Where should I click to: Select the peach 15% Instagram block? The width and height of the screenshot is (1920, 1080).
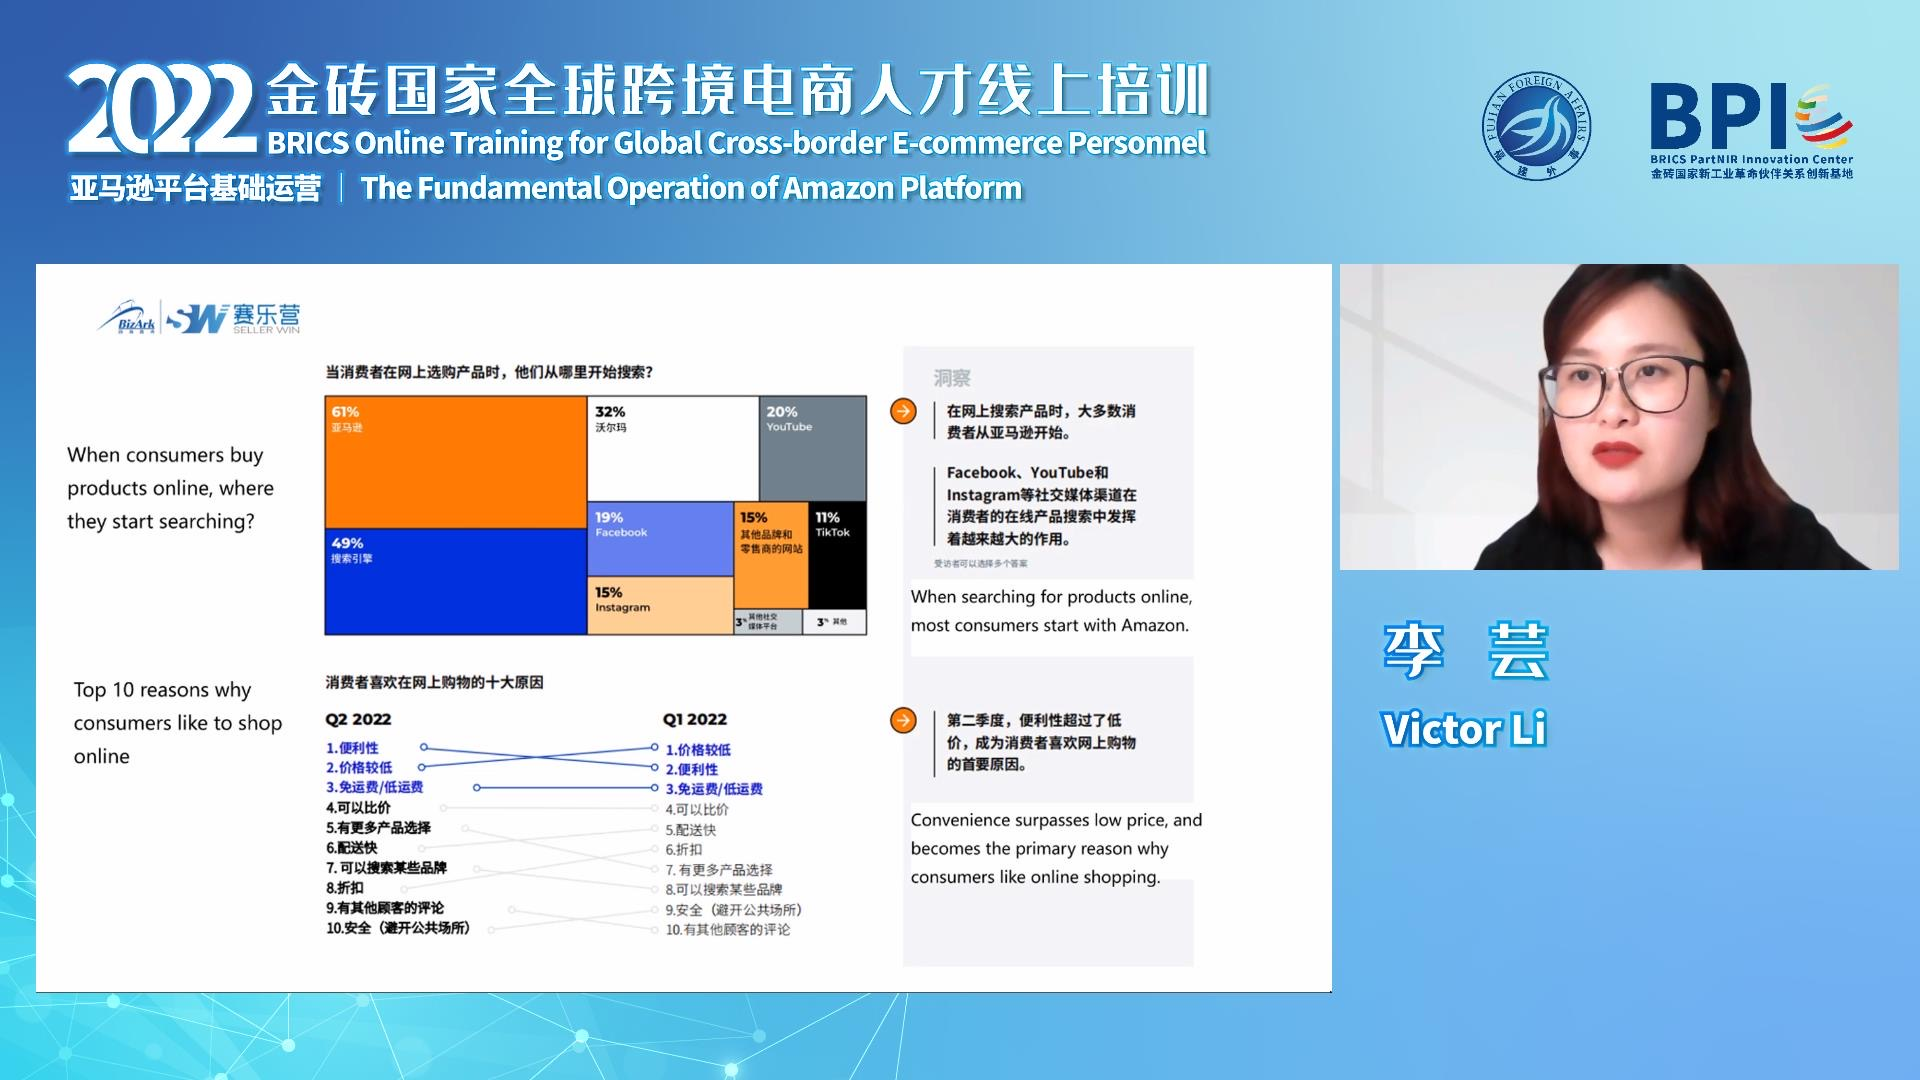(x=660, y=606)
